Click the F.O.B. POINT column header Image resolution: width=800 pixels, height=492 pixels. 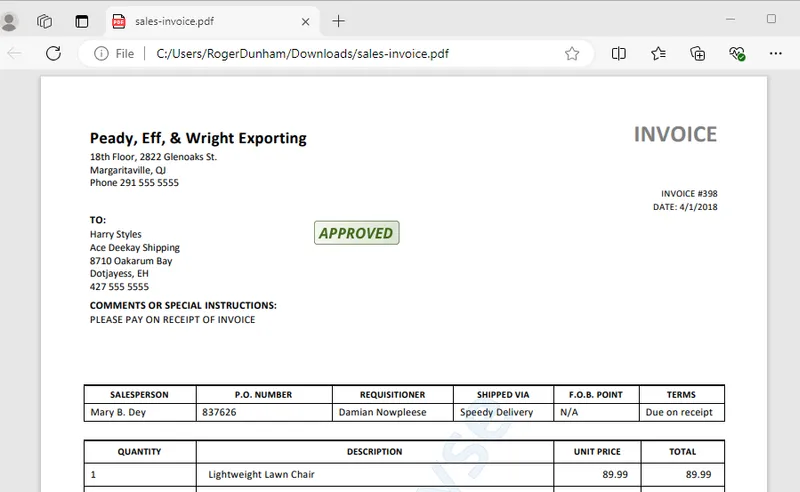(x=596, y=395)
